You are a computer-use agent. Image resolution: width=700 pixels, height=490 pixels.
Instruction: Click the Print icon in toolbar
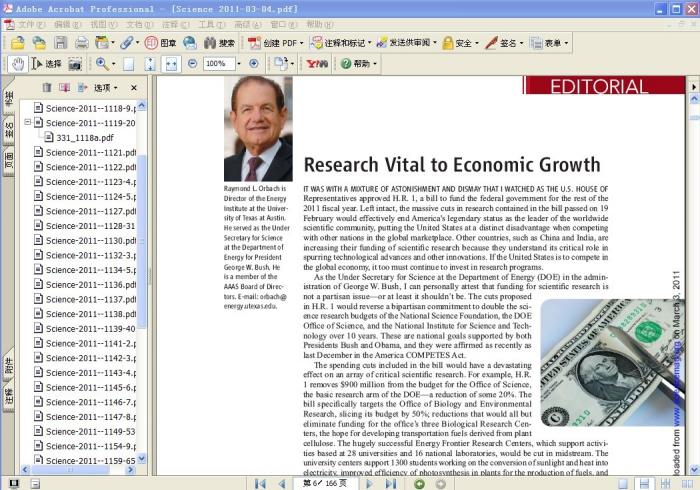tap(82, 43)
